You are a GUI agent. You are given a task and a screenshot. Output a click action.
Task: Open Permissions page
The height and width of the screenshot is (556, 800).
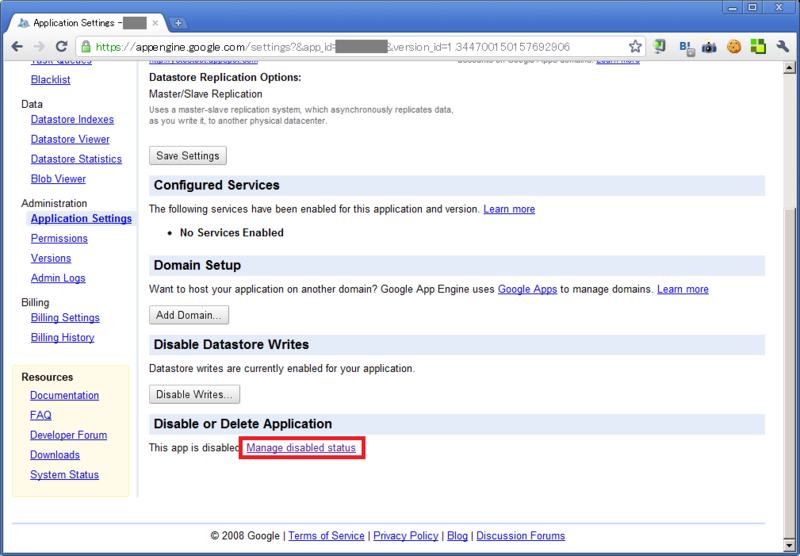click(x=59, y=238)
